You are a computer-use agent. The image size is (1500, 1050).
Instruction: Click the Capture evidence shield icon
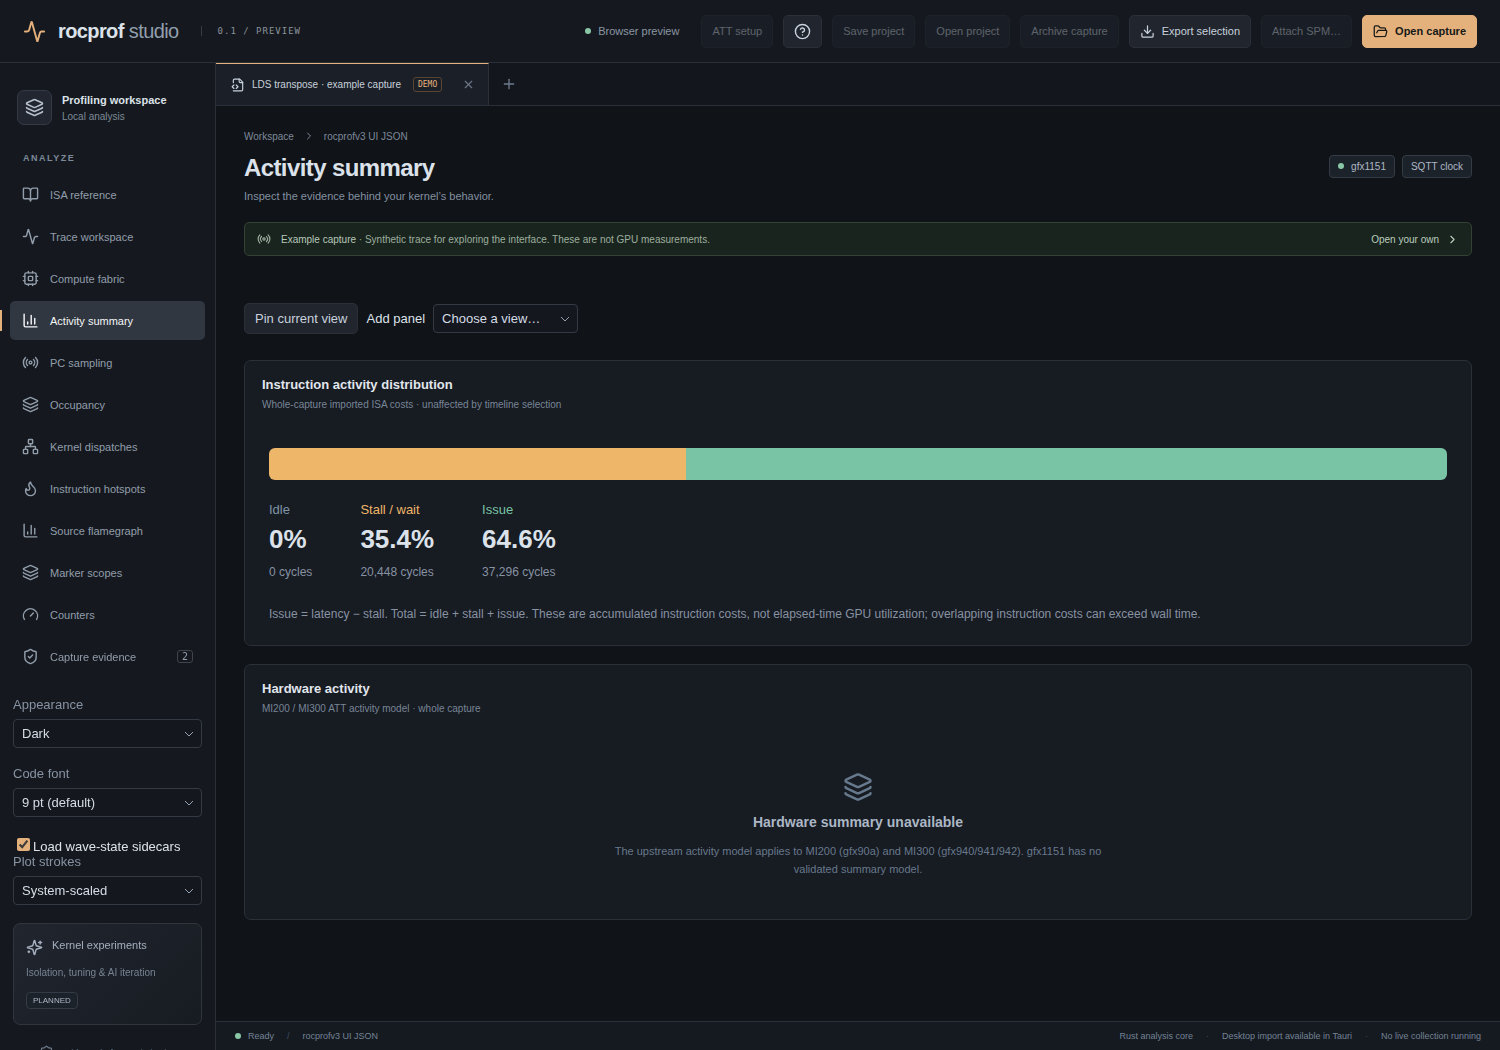tap(31, 657)
